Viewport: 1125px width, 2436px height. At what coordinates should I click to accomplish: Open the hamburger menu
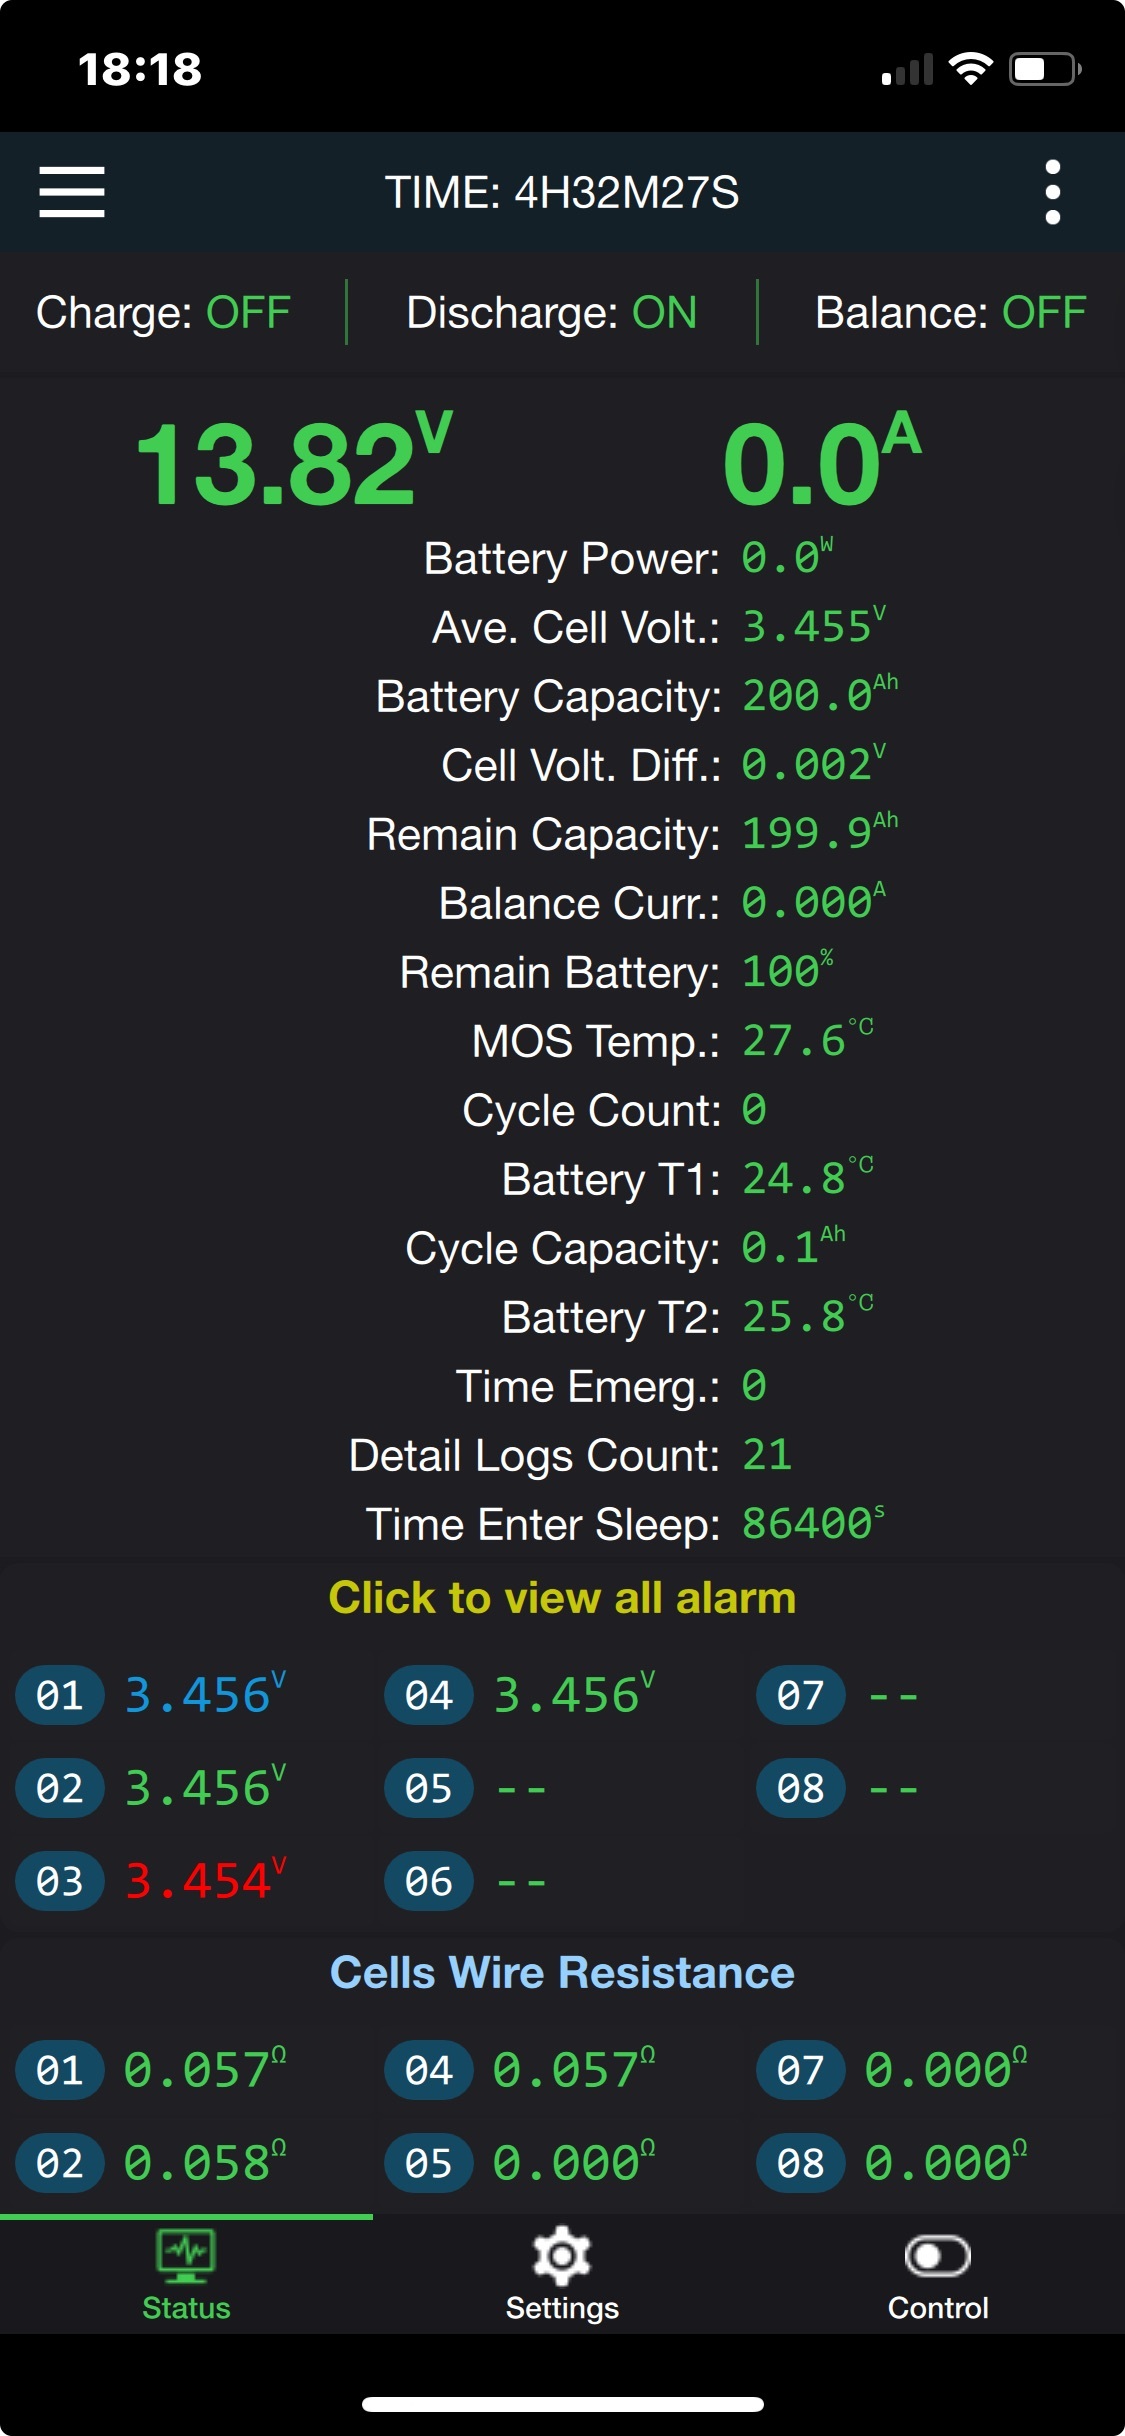point(72,192)
